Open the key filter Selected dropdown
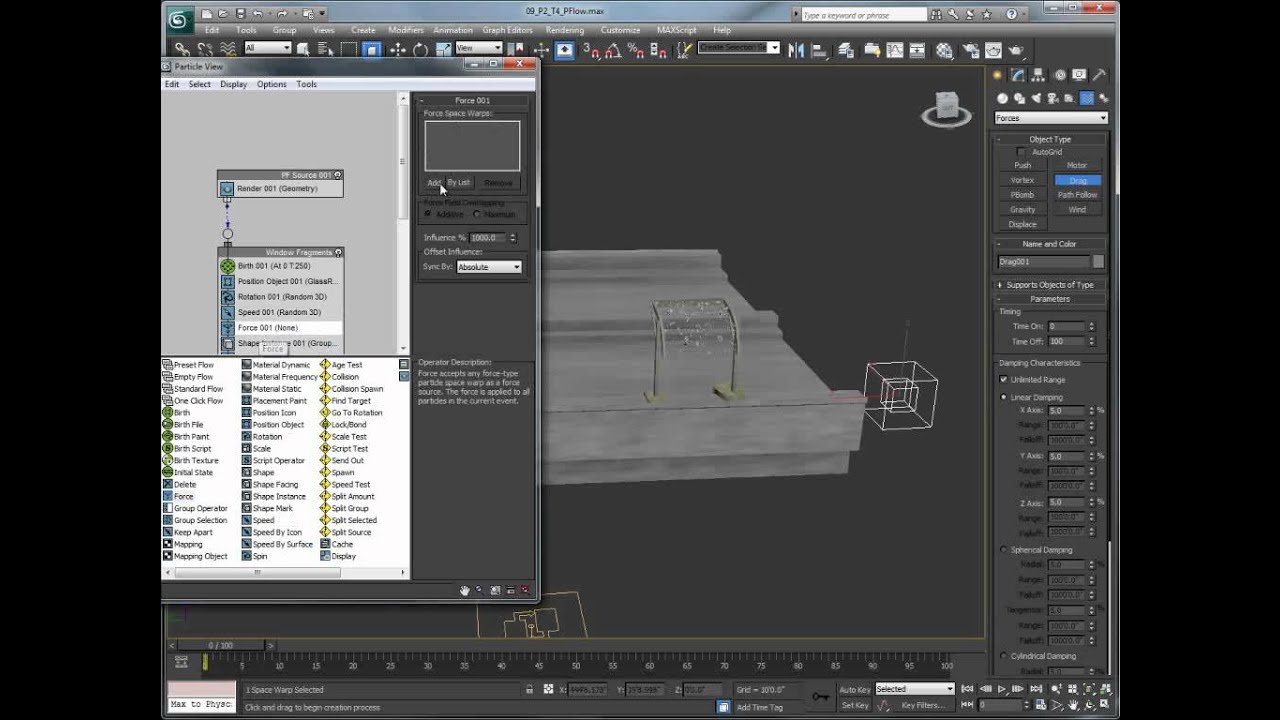This screenshot has width=1280, height=720. pyautogui.click(x=915, y=689)
